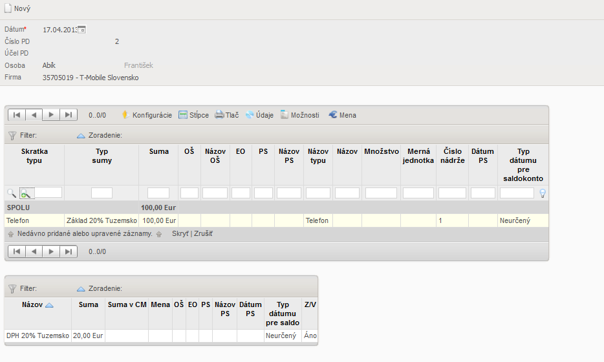Open Možnosti options

tap(300, 115)
